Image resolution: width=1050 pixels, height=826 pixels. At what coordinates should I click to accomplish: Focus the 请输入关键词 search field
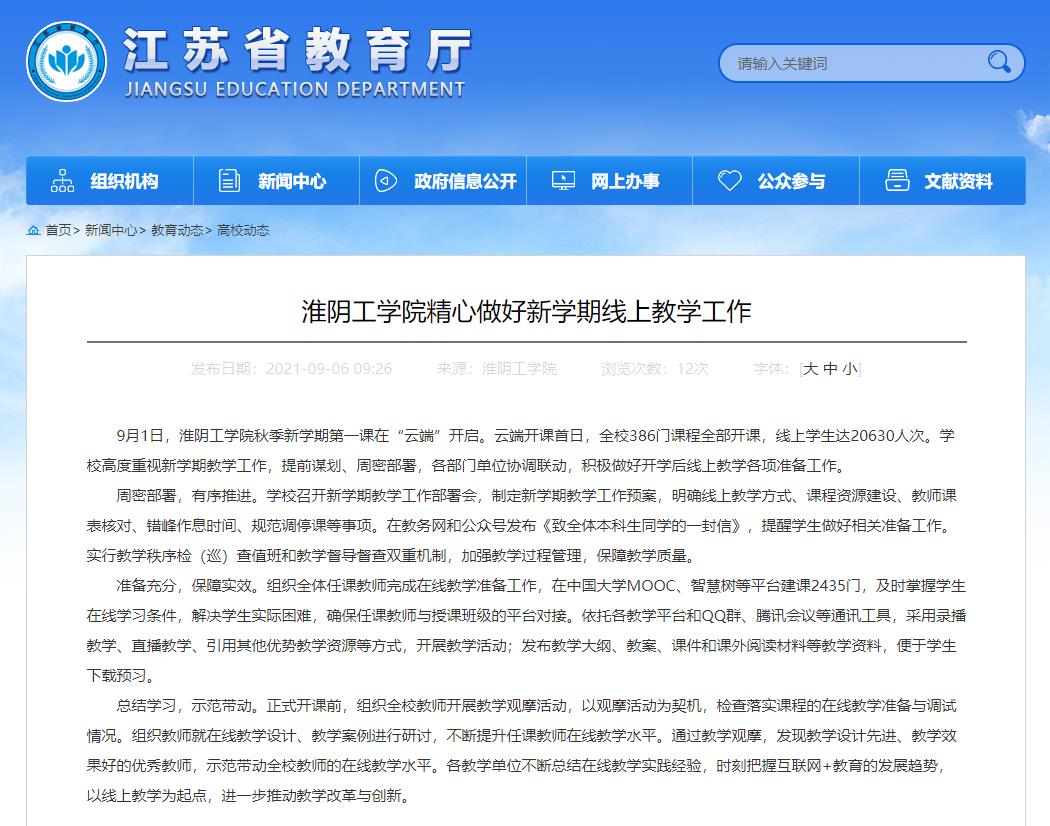850,63
